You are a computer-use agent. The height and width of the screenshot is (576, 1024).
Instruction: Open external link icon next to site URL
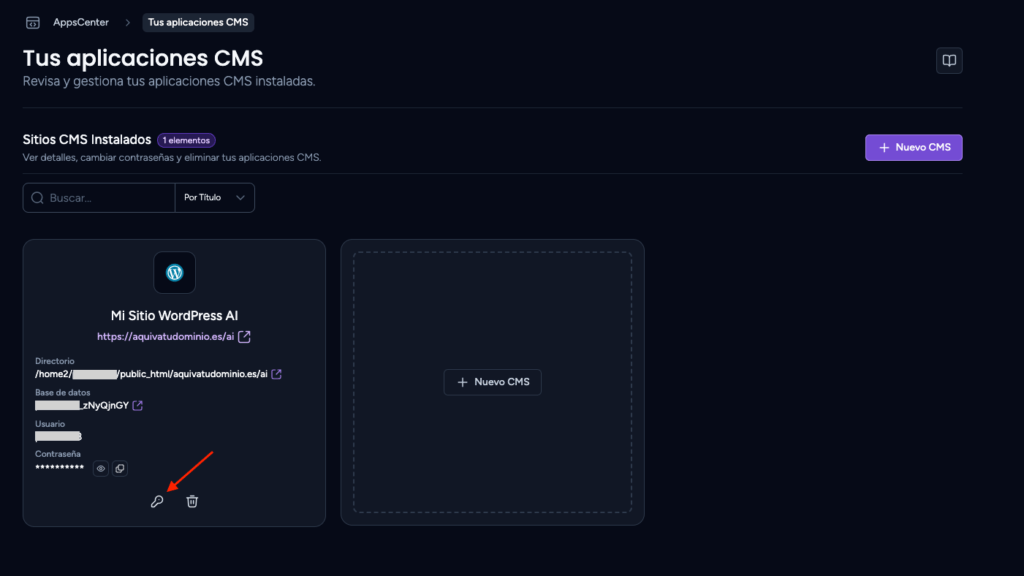tap(244, 337)
